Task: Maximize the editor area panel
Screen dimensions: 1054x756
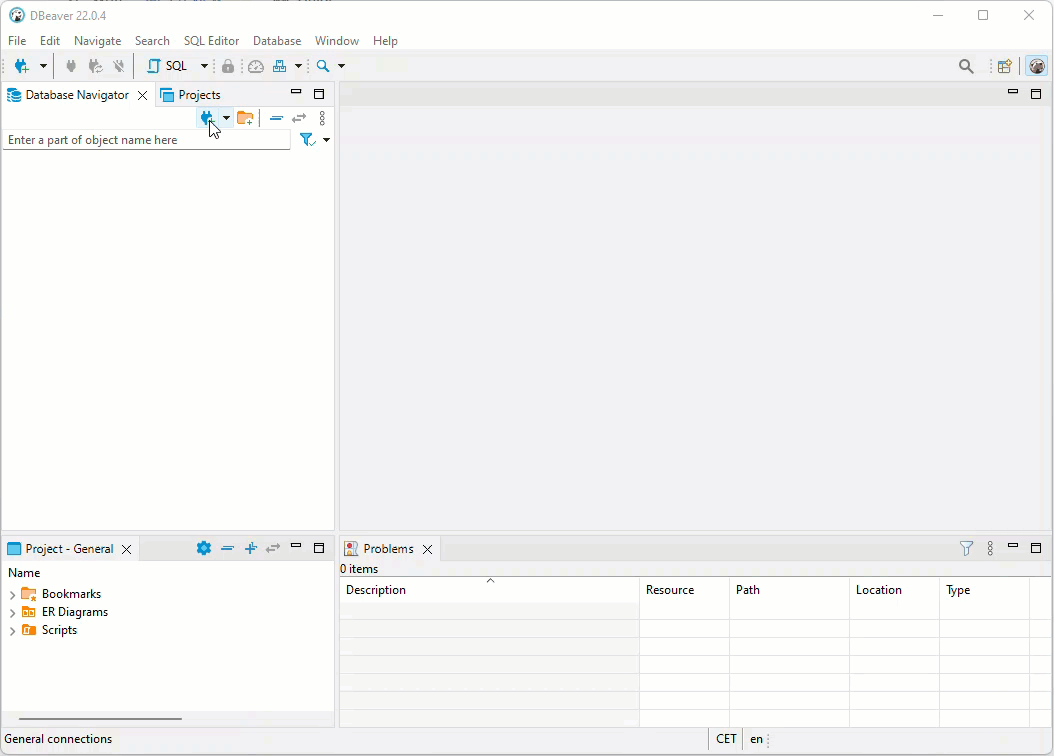Action: (x=1036, y=94)
